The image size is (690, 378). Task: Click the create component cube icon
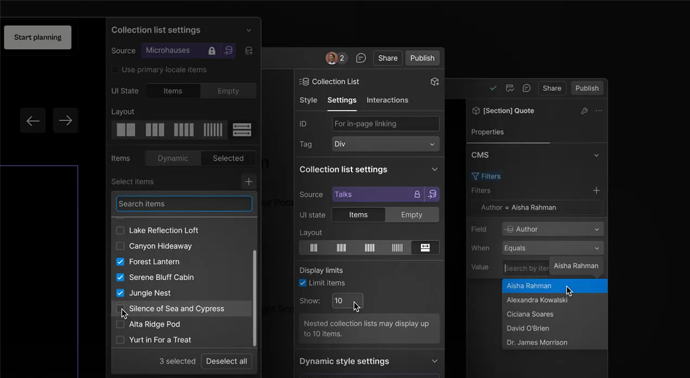click(435, 81)
